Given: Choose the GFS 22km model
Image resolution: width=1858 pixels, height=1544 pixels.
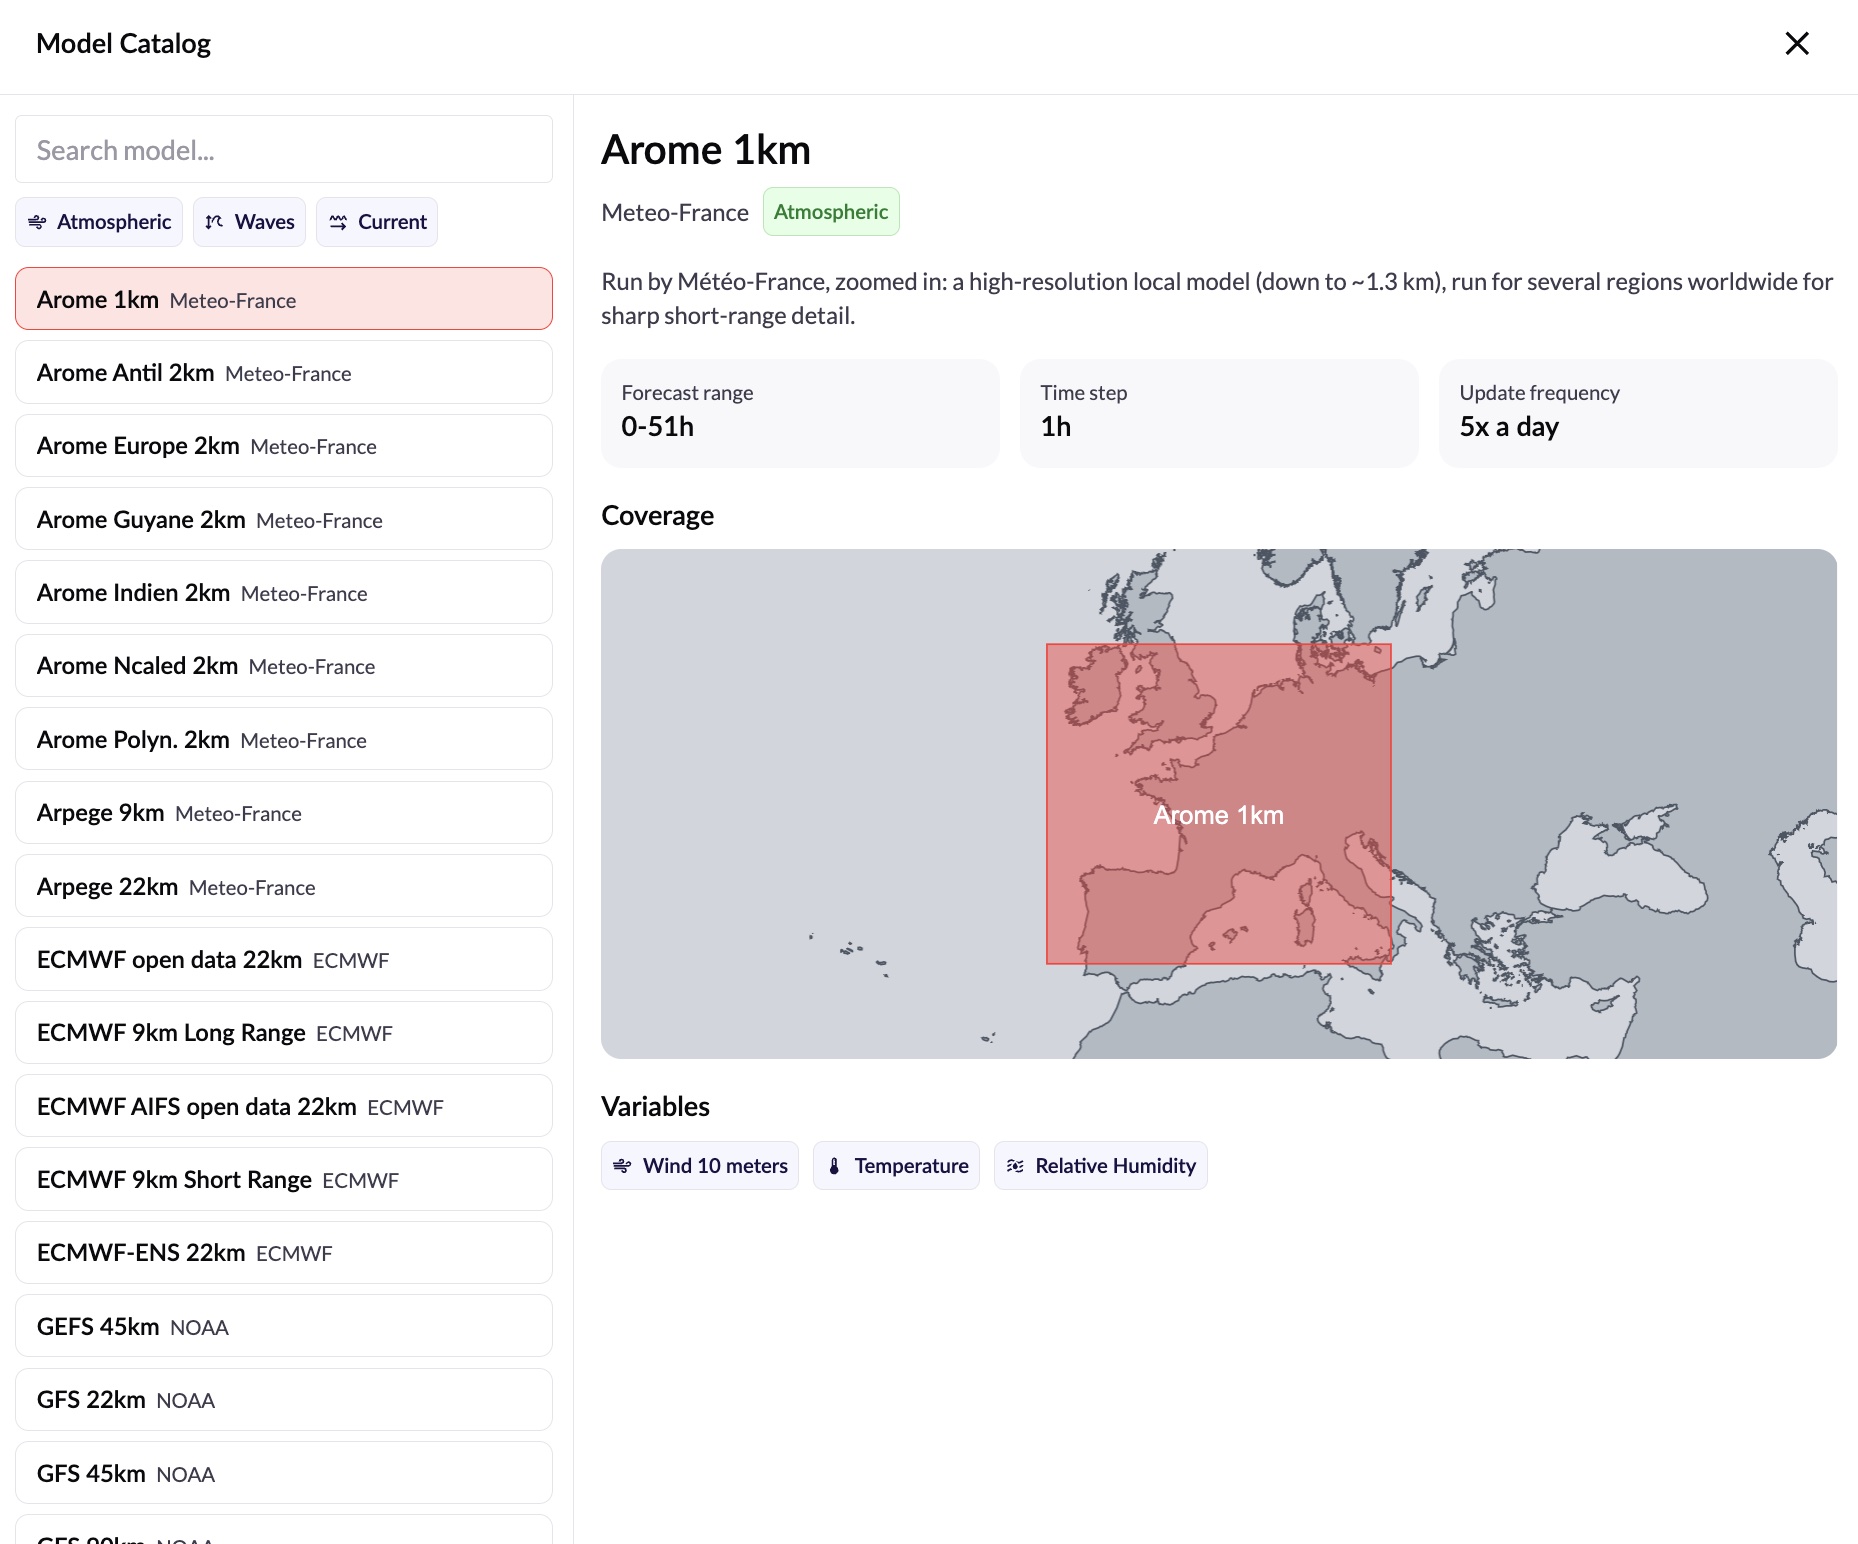Looking at the screenshot, I should [284, 1400].
